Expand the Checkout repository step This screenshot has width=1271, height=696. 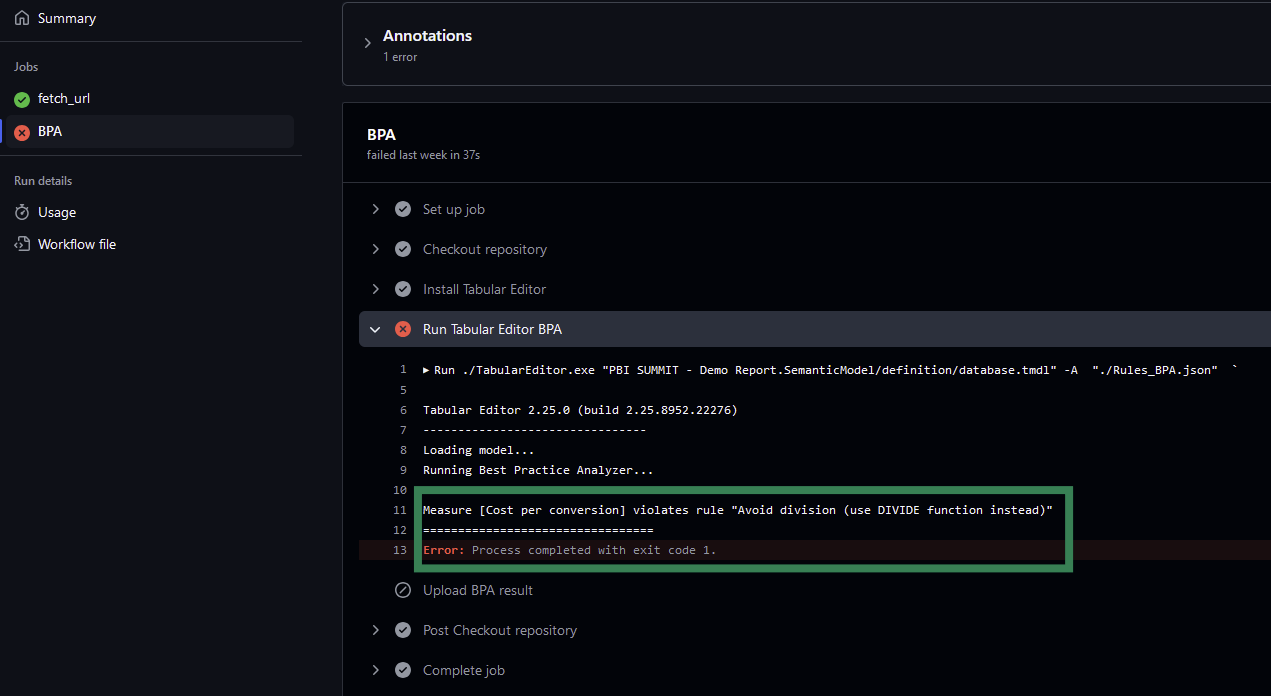[375, 249]
